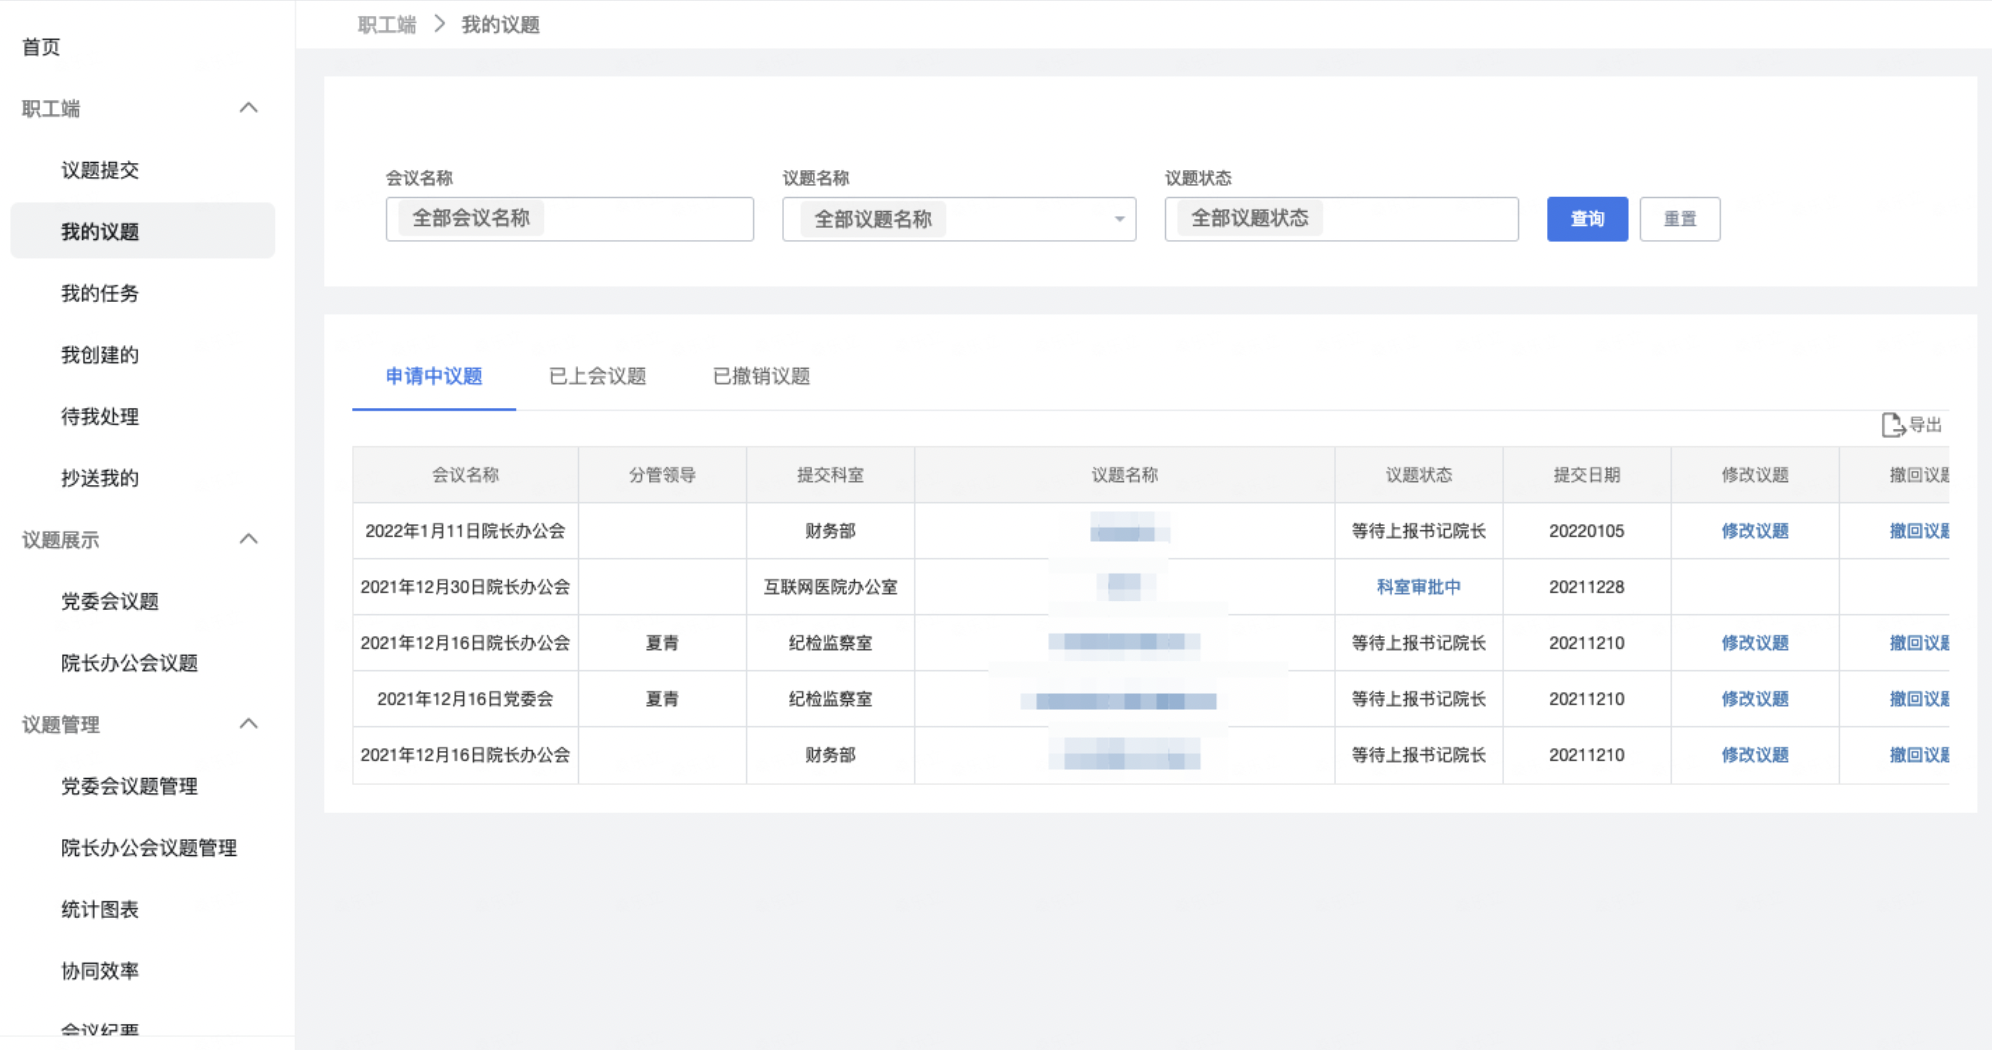The width and height of the screenshot is (1992, 1050).
Task: Open 党委会议题 under 议题展示
Action: pos(110,601)
